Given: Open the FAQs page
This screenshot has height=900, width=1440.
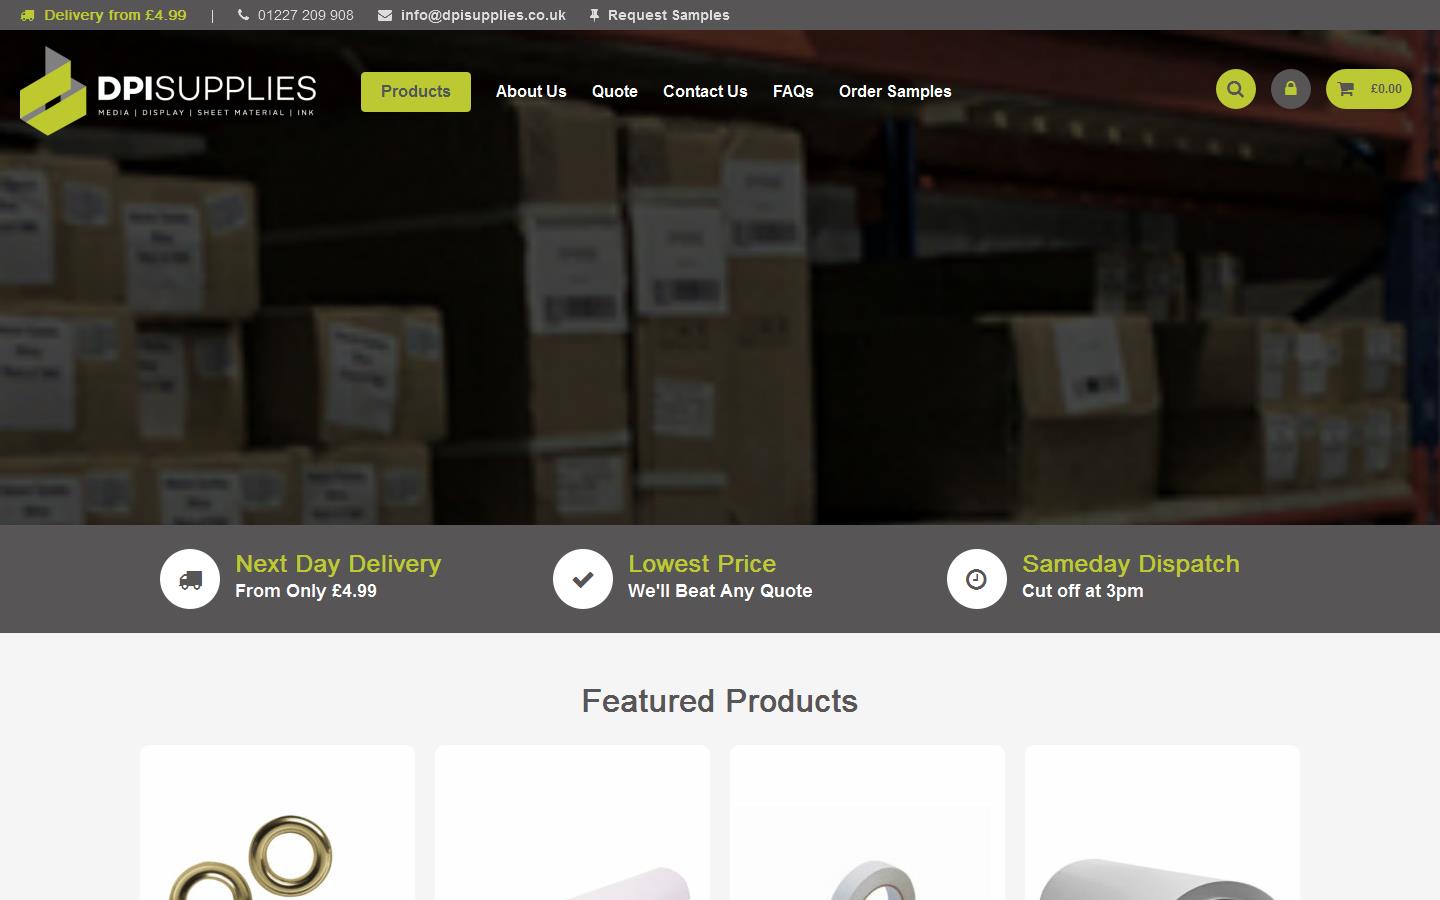Looking at the screenshot, I should (793, 91).
